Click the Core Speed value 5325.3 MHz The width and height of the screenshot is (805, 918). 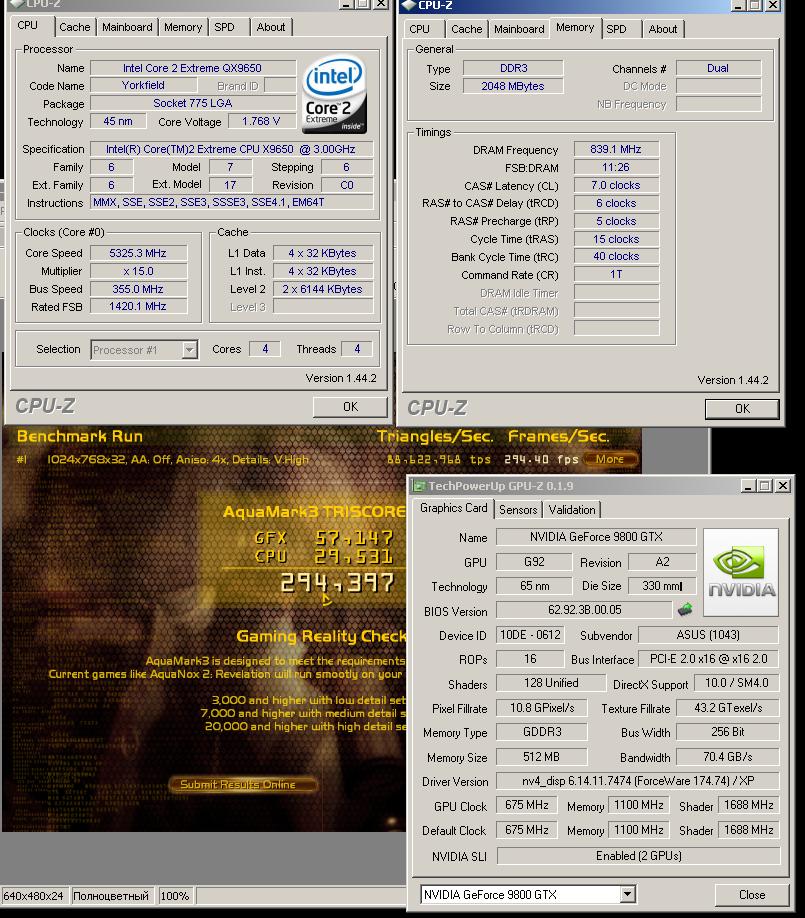(x=138, y=254)
